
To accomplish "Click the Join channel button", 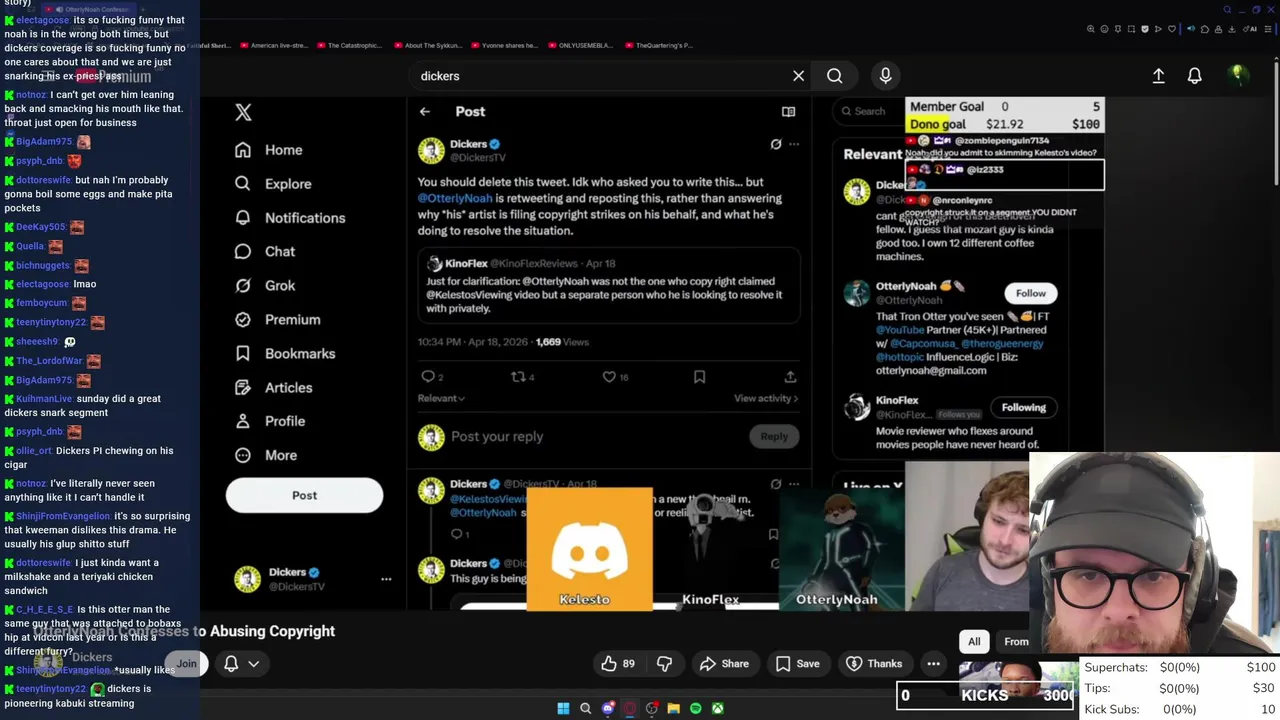I will pyautogui.click(x=186, y=663).
